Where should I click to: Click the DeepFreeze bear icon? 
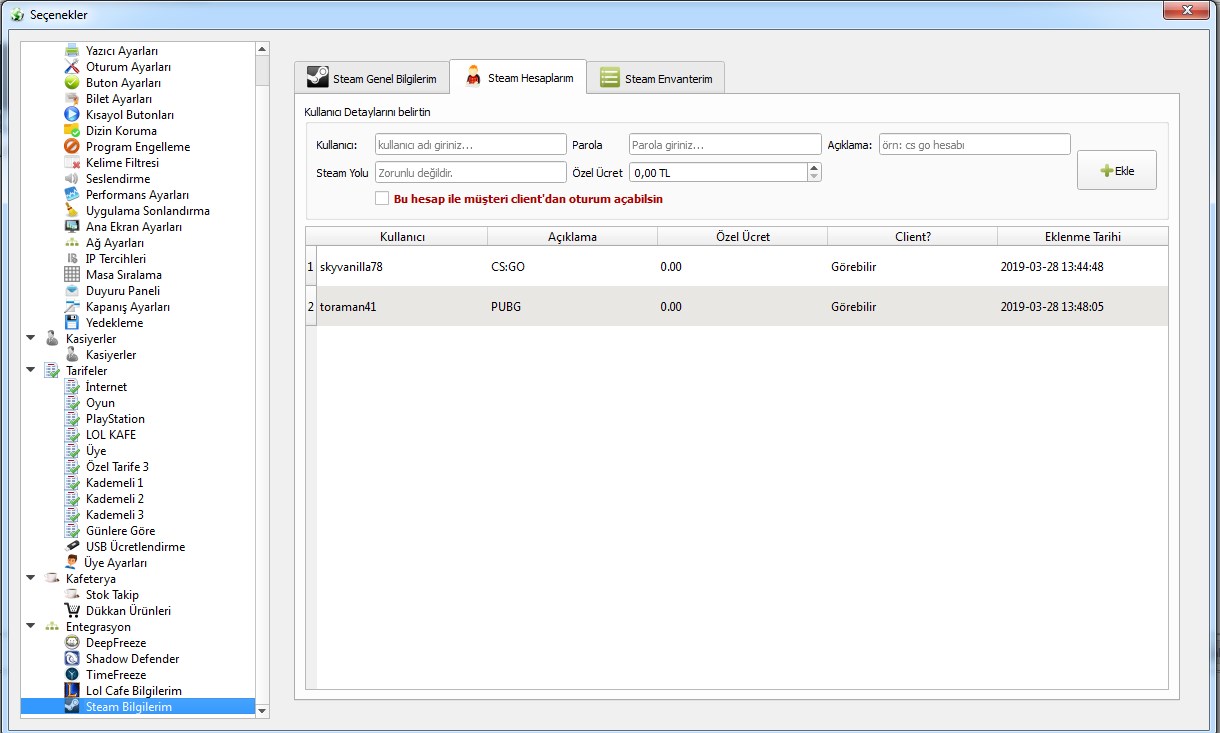(x=72, y=643)
